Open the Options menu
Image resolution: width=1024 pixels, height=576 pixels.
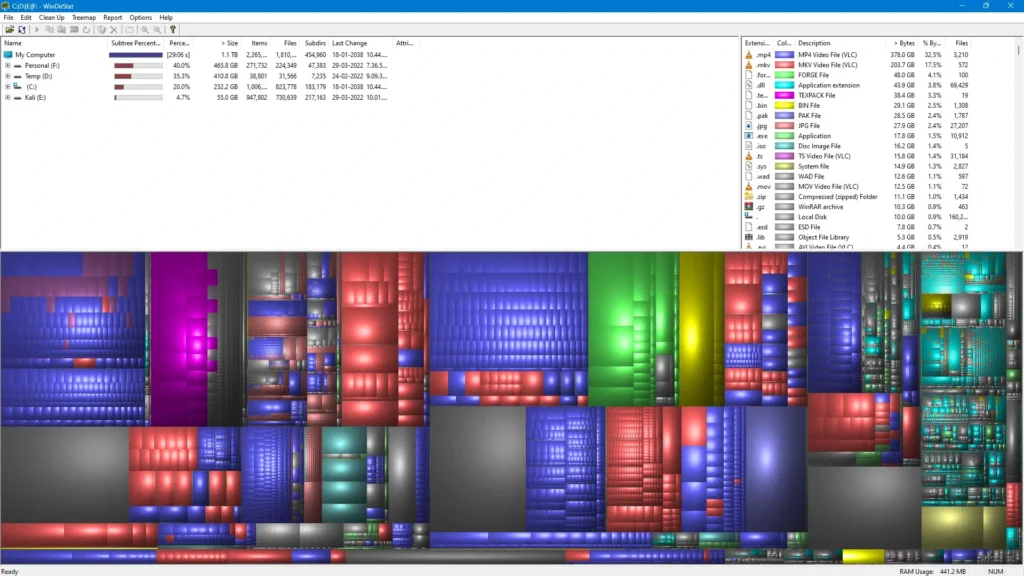(x=140, y=17)
